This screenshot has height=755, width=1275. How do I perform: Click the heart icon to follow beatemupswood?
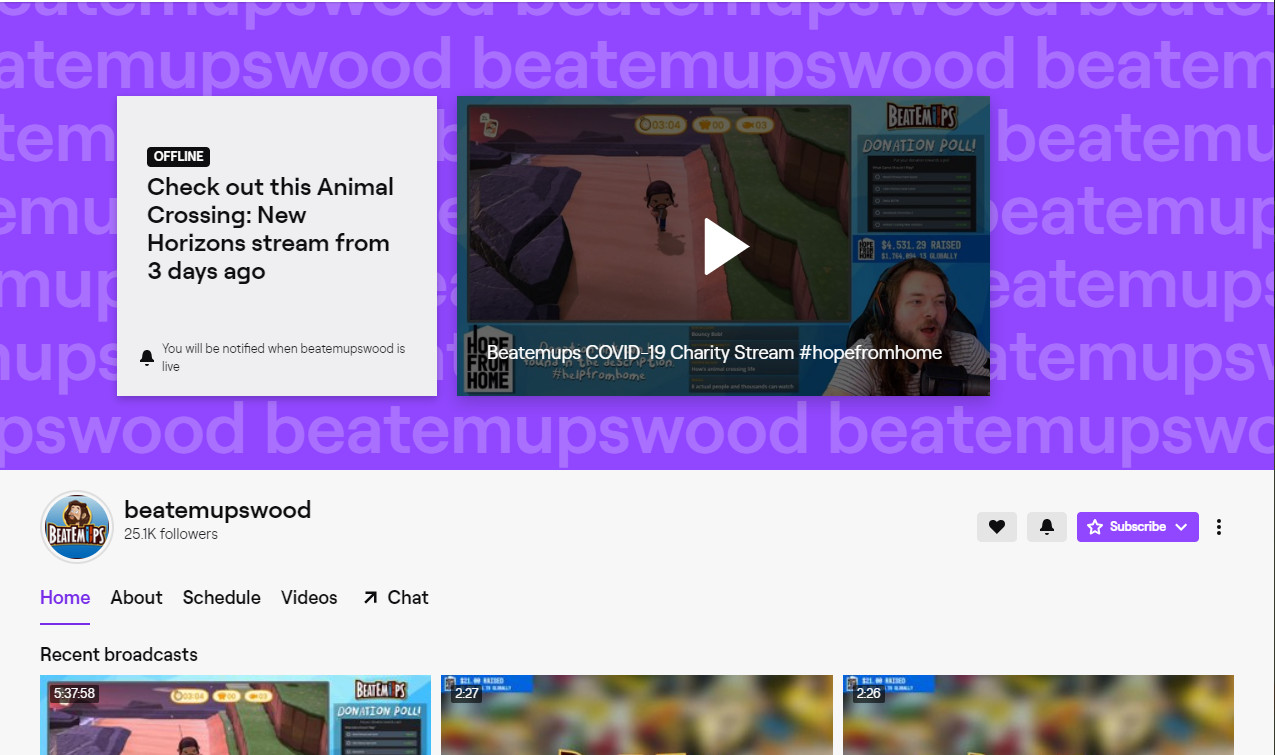tap(996, 526)
